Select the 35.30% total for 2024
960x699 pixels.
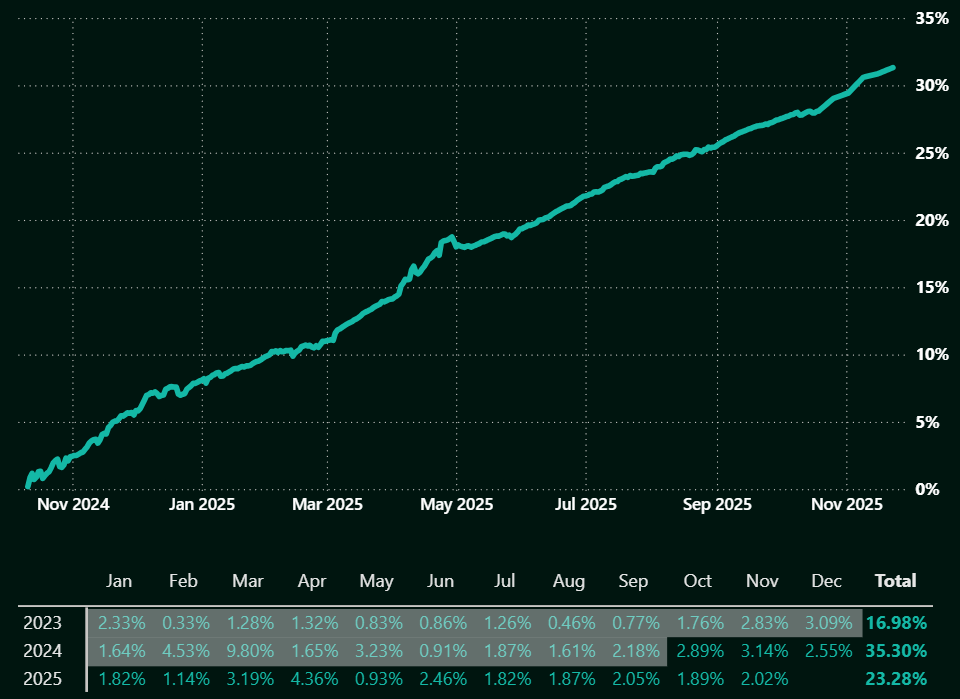897,652
